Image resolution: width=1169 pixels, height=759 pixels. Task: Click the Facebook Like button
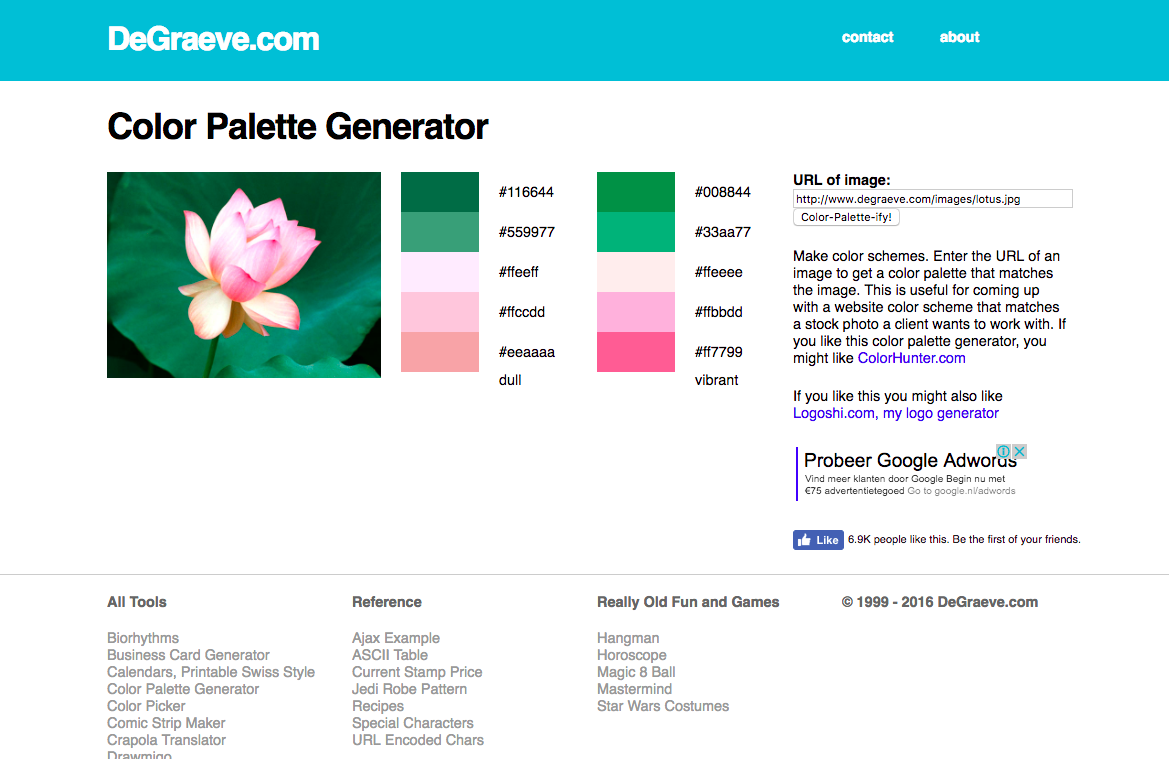pos(819,540)
